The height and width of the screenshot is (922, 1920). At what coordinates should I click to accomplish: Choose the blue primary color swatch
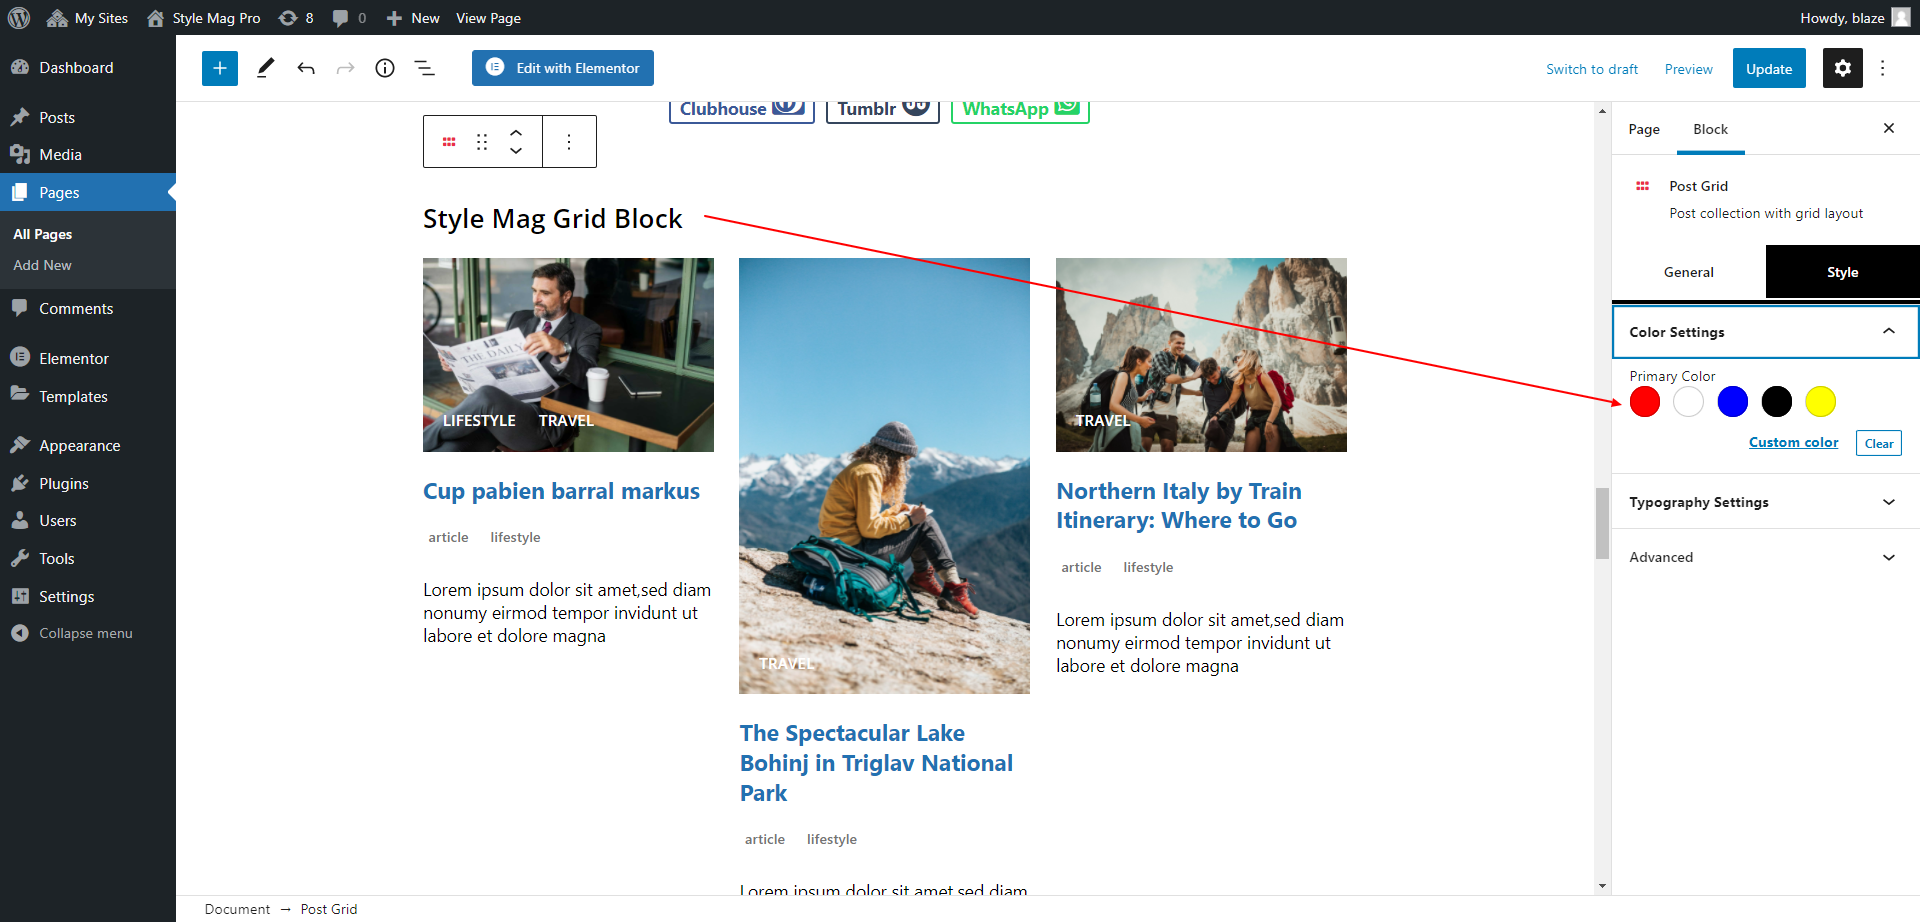point(1732,402)
